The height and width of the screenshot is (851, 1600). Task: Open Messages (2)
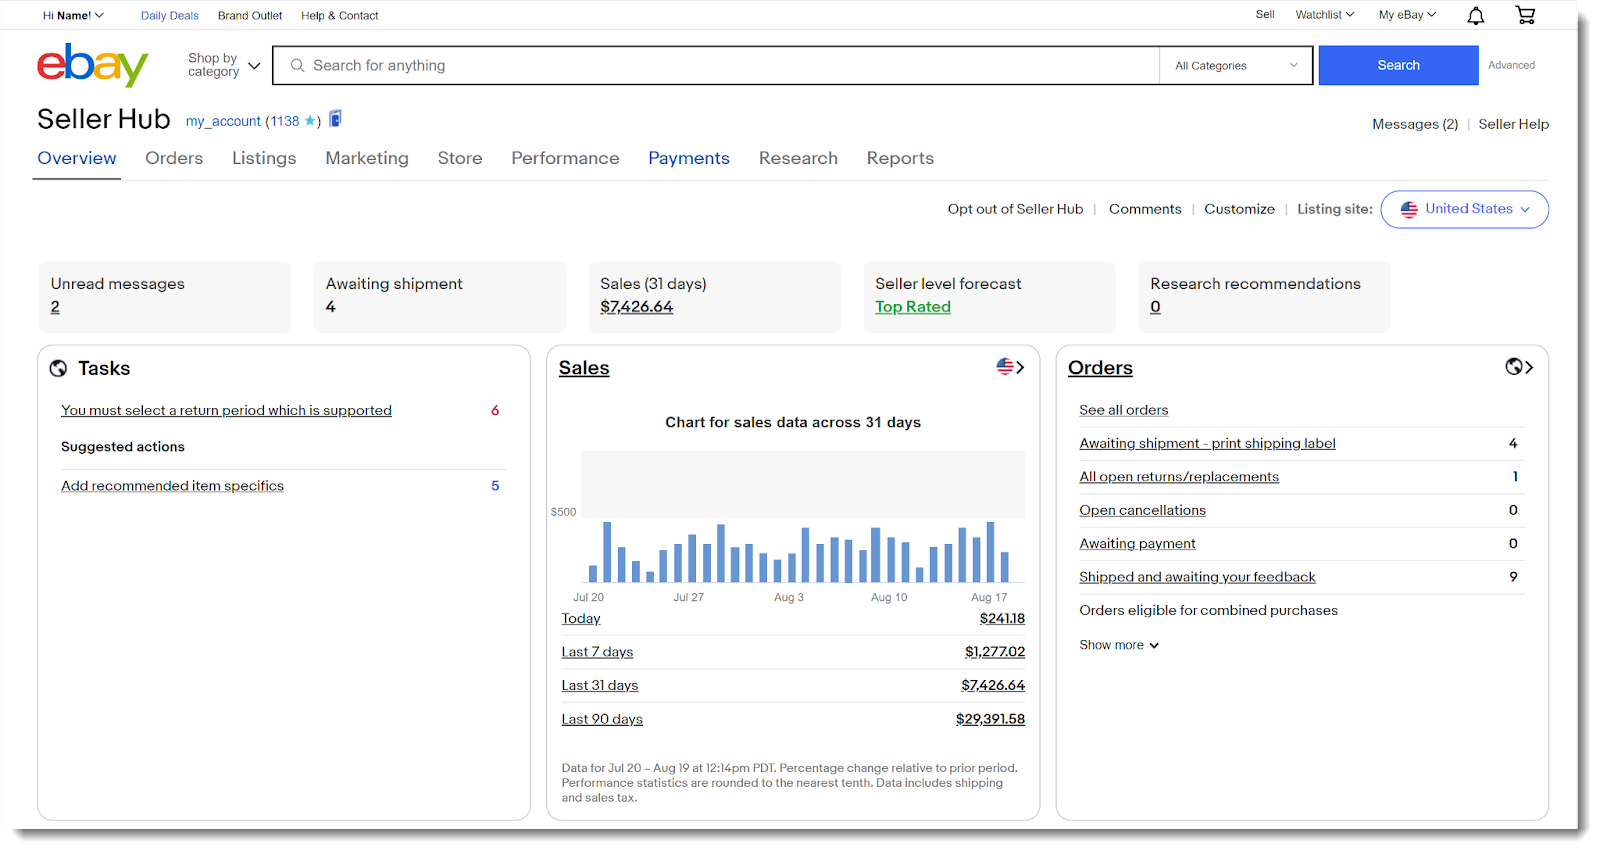[x=1415, y=124]
